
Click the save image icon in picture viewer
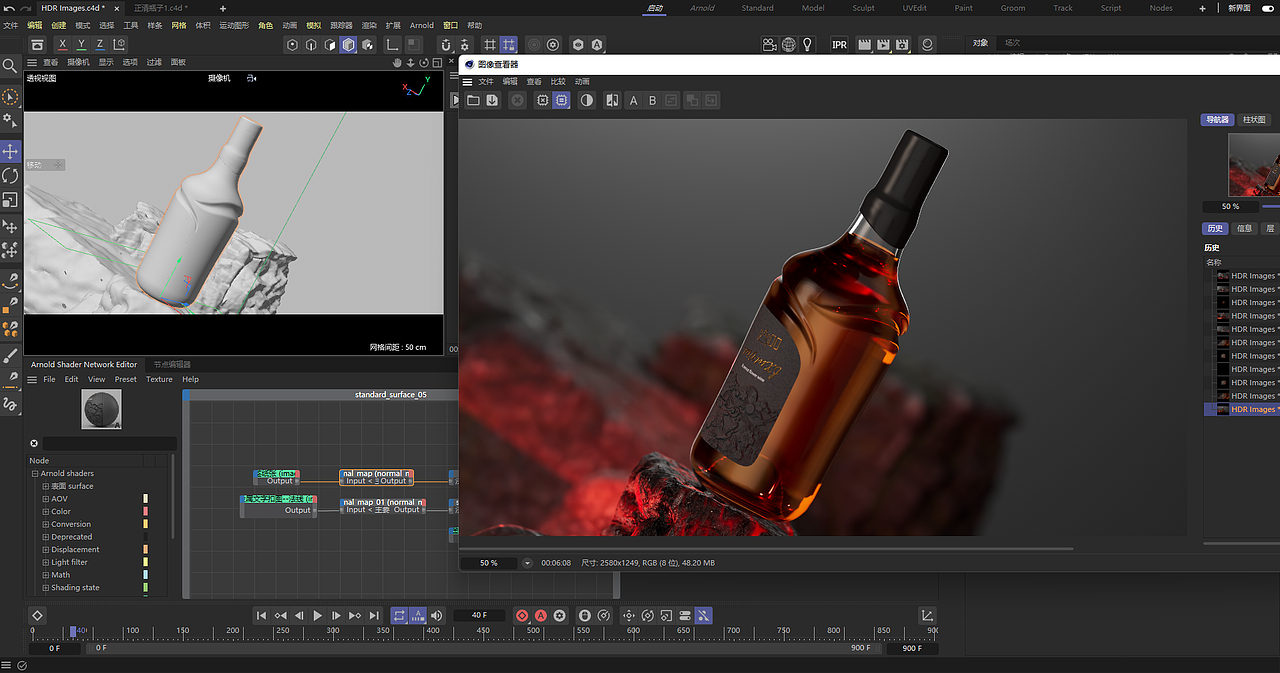point(492,100)
